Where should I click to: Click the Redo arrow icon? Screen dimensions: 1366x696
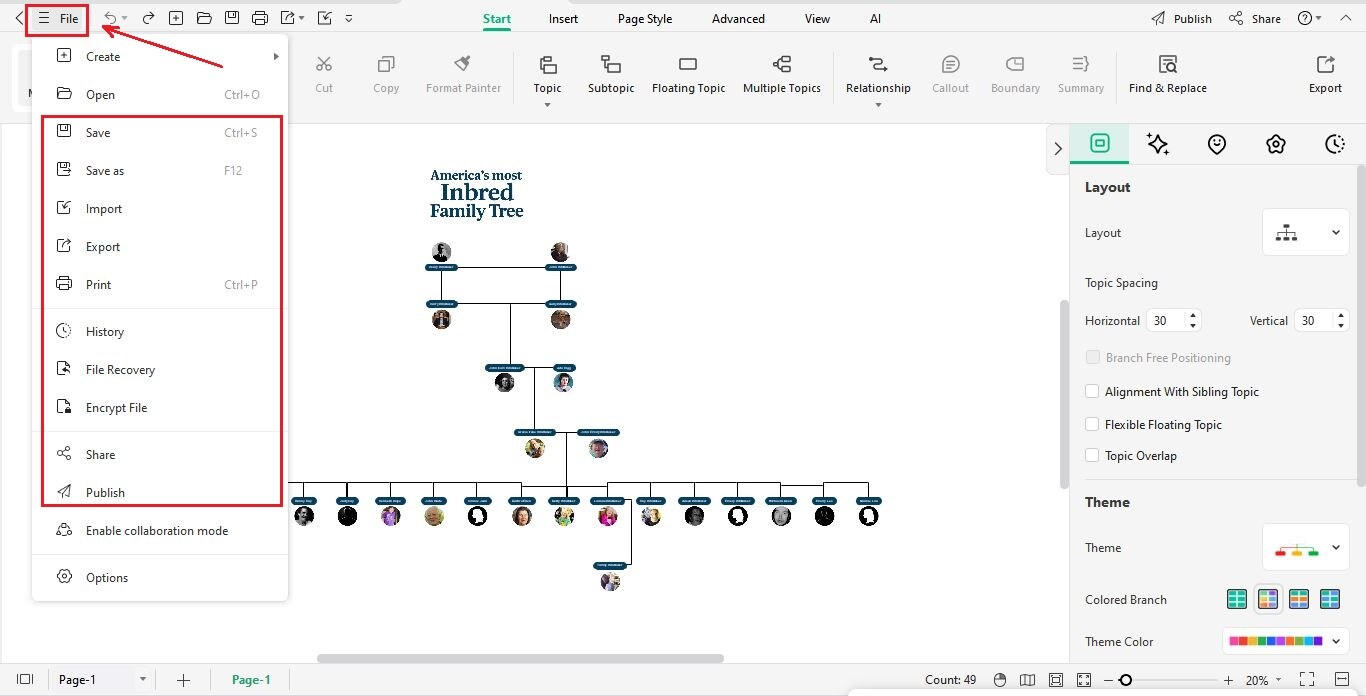pos(148,18)
